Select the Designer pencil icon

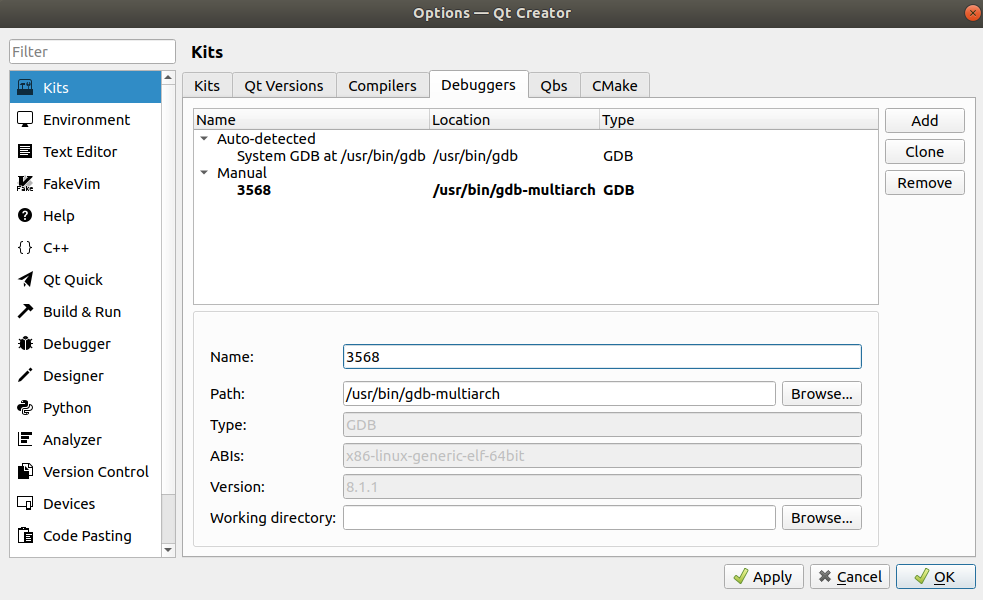[25, 376]
